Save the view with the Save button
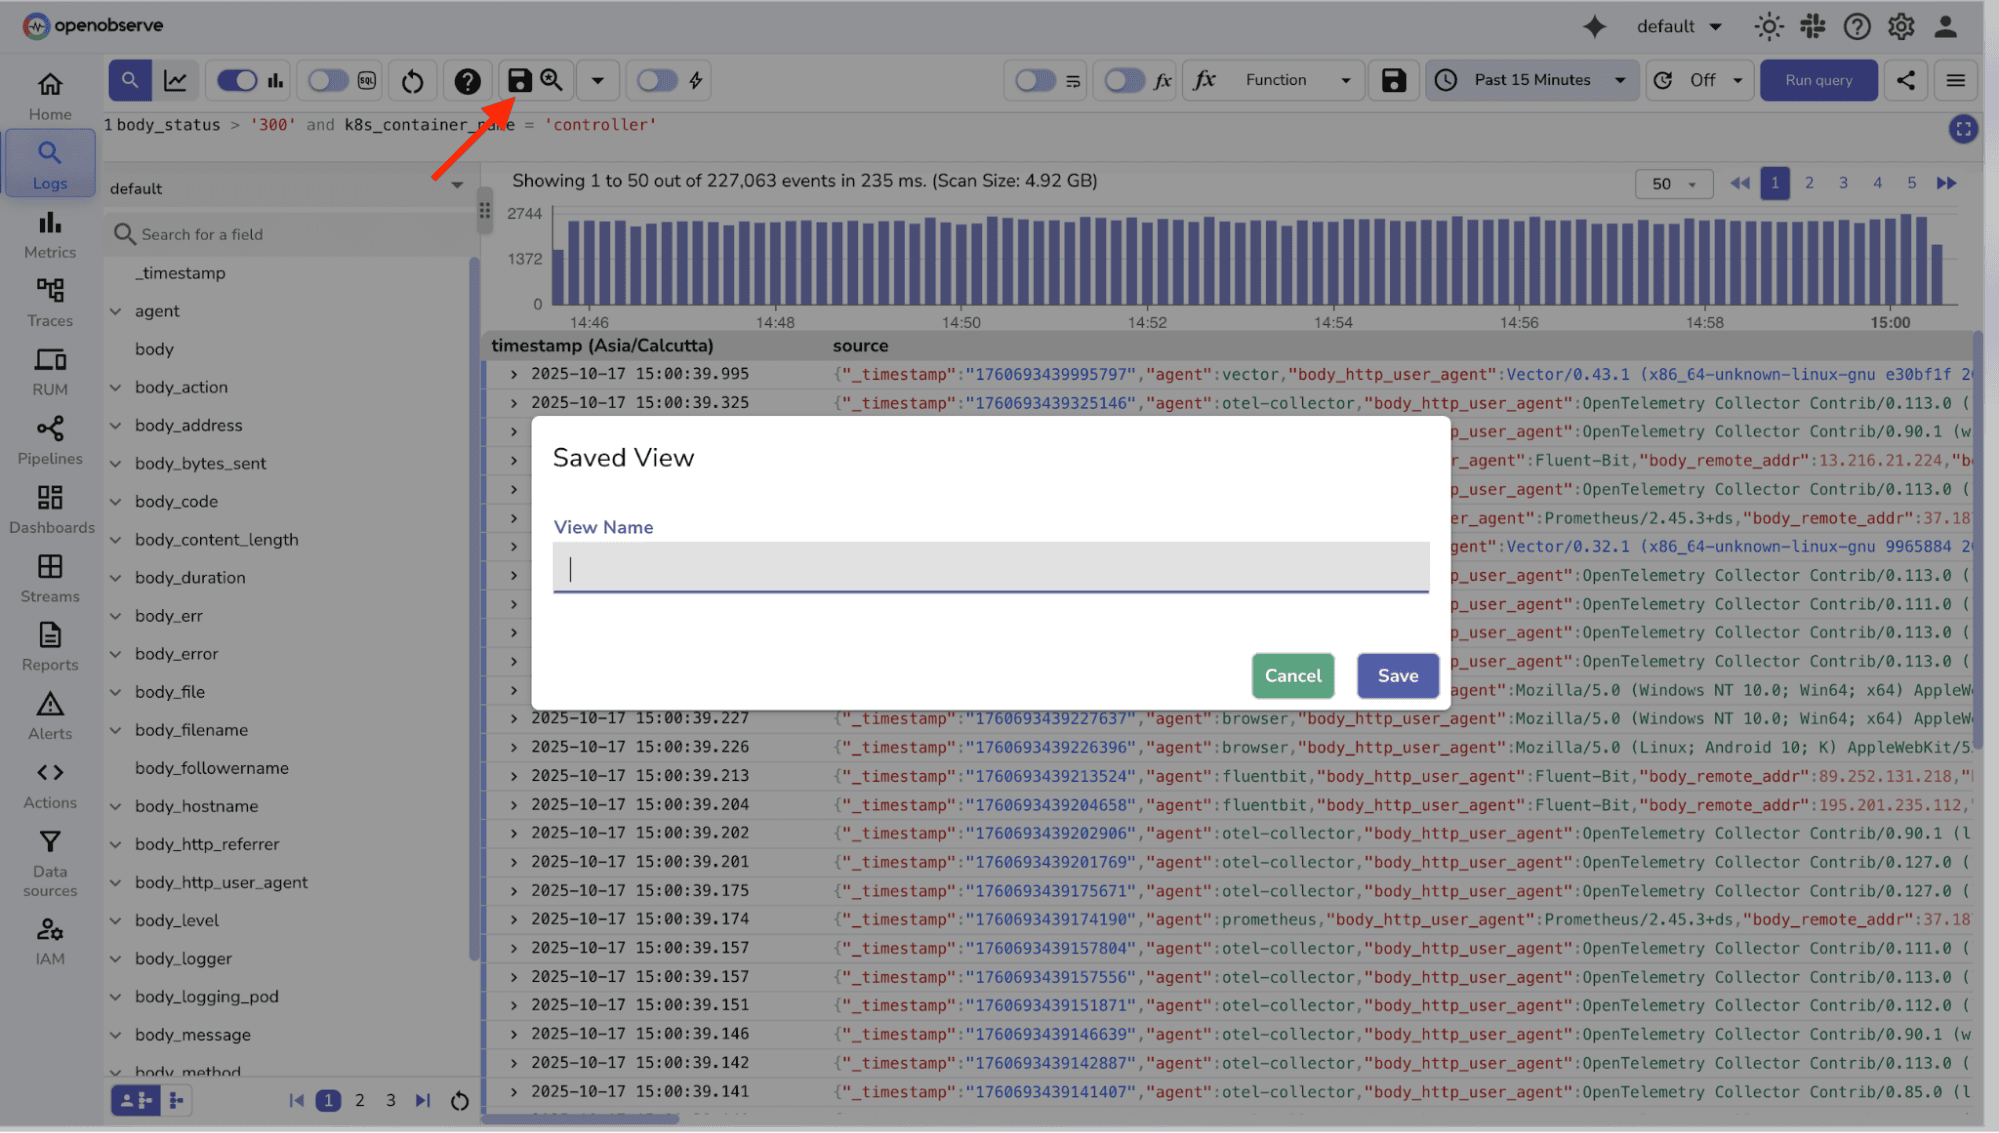The image size is (1999, 1133). coord(1397,675)
